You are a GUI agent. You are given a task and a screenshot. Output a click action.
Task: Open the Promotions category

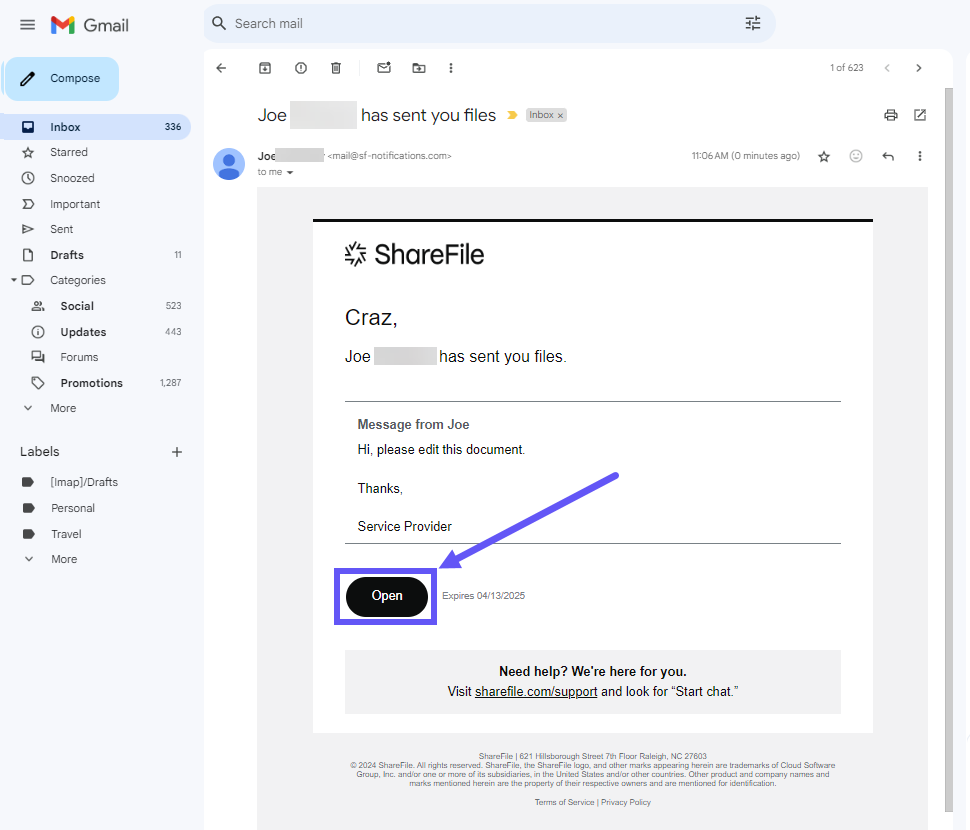[x=96, y=383]
